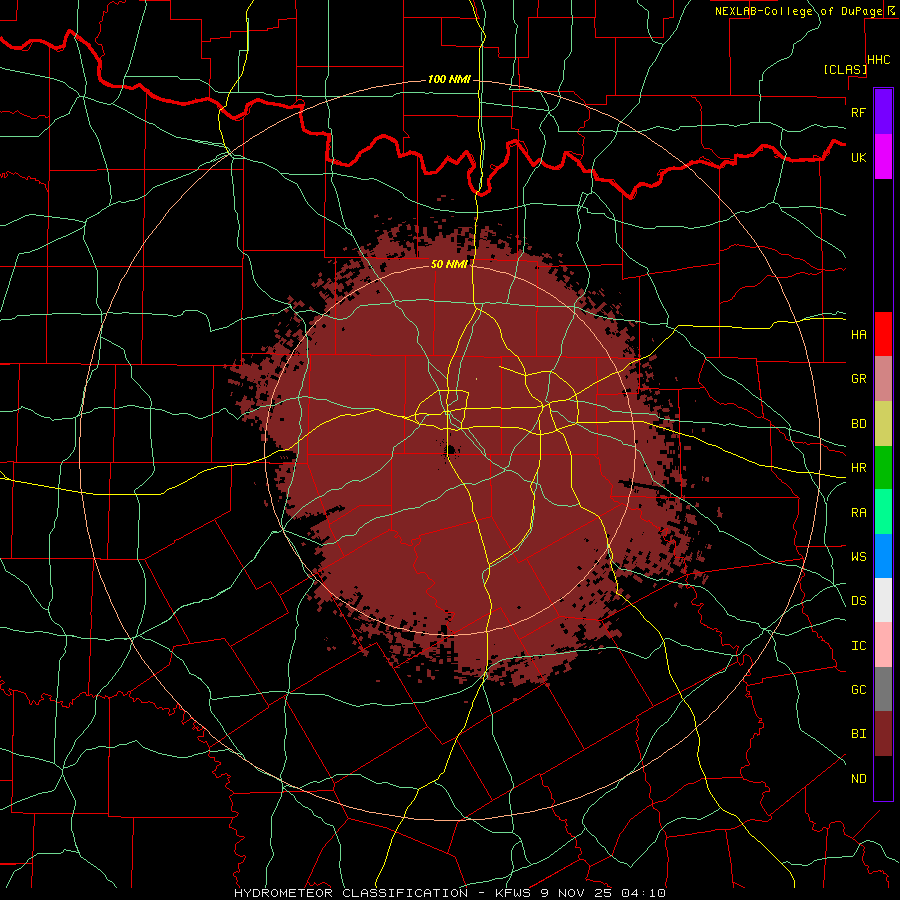Click the RF purple legend swatch

click(x=883, y=112)
